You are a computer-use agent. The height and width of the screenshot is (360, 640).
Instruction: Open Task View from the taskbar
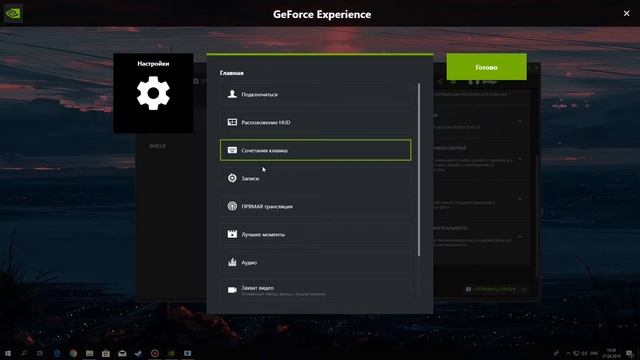pyautogui.click(x=40, y=353)
